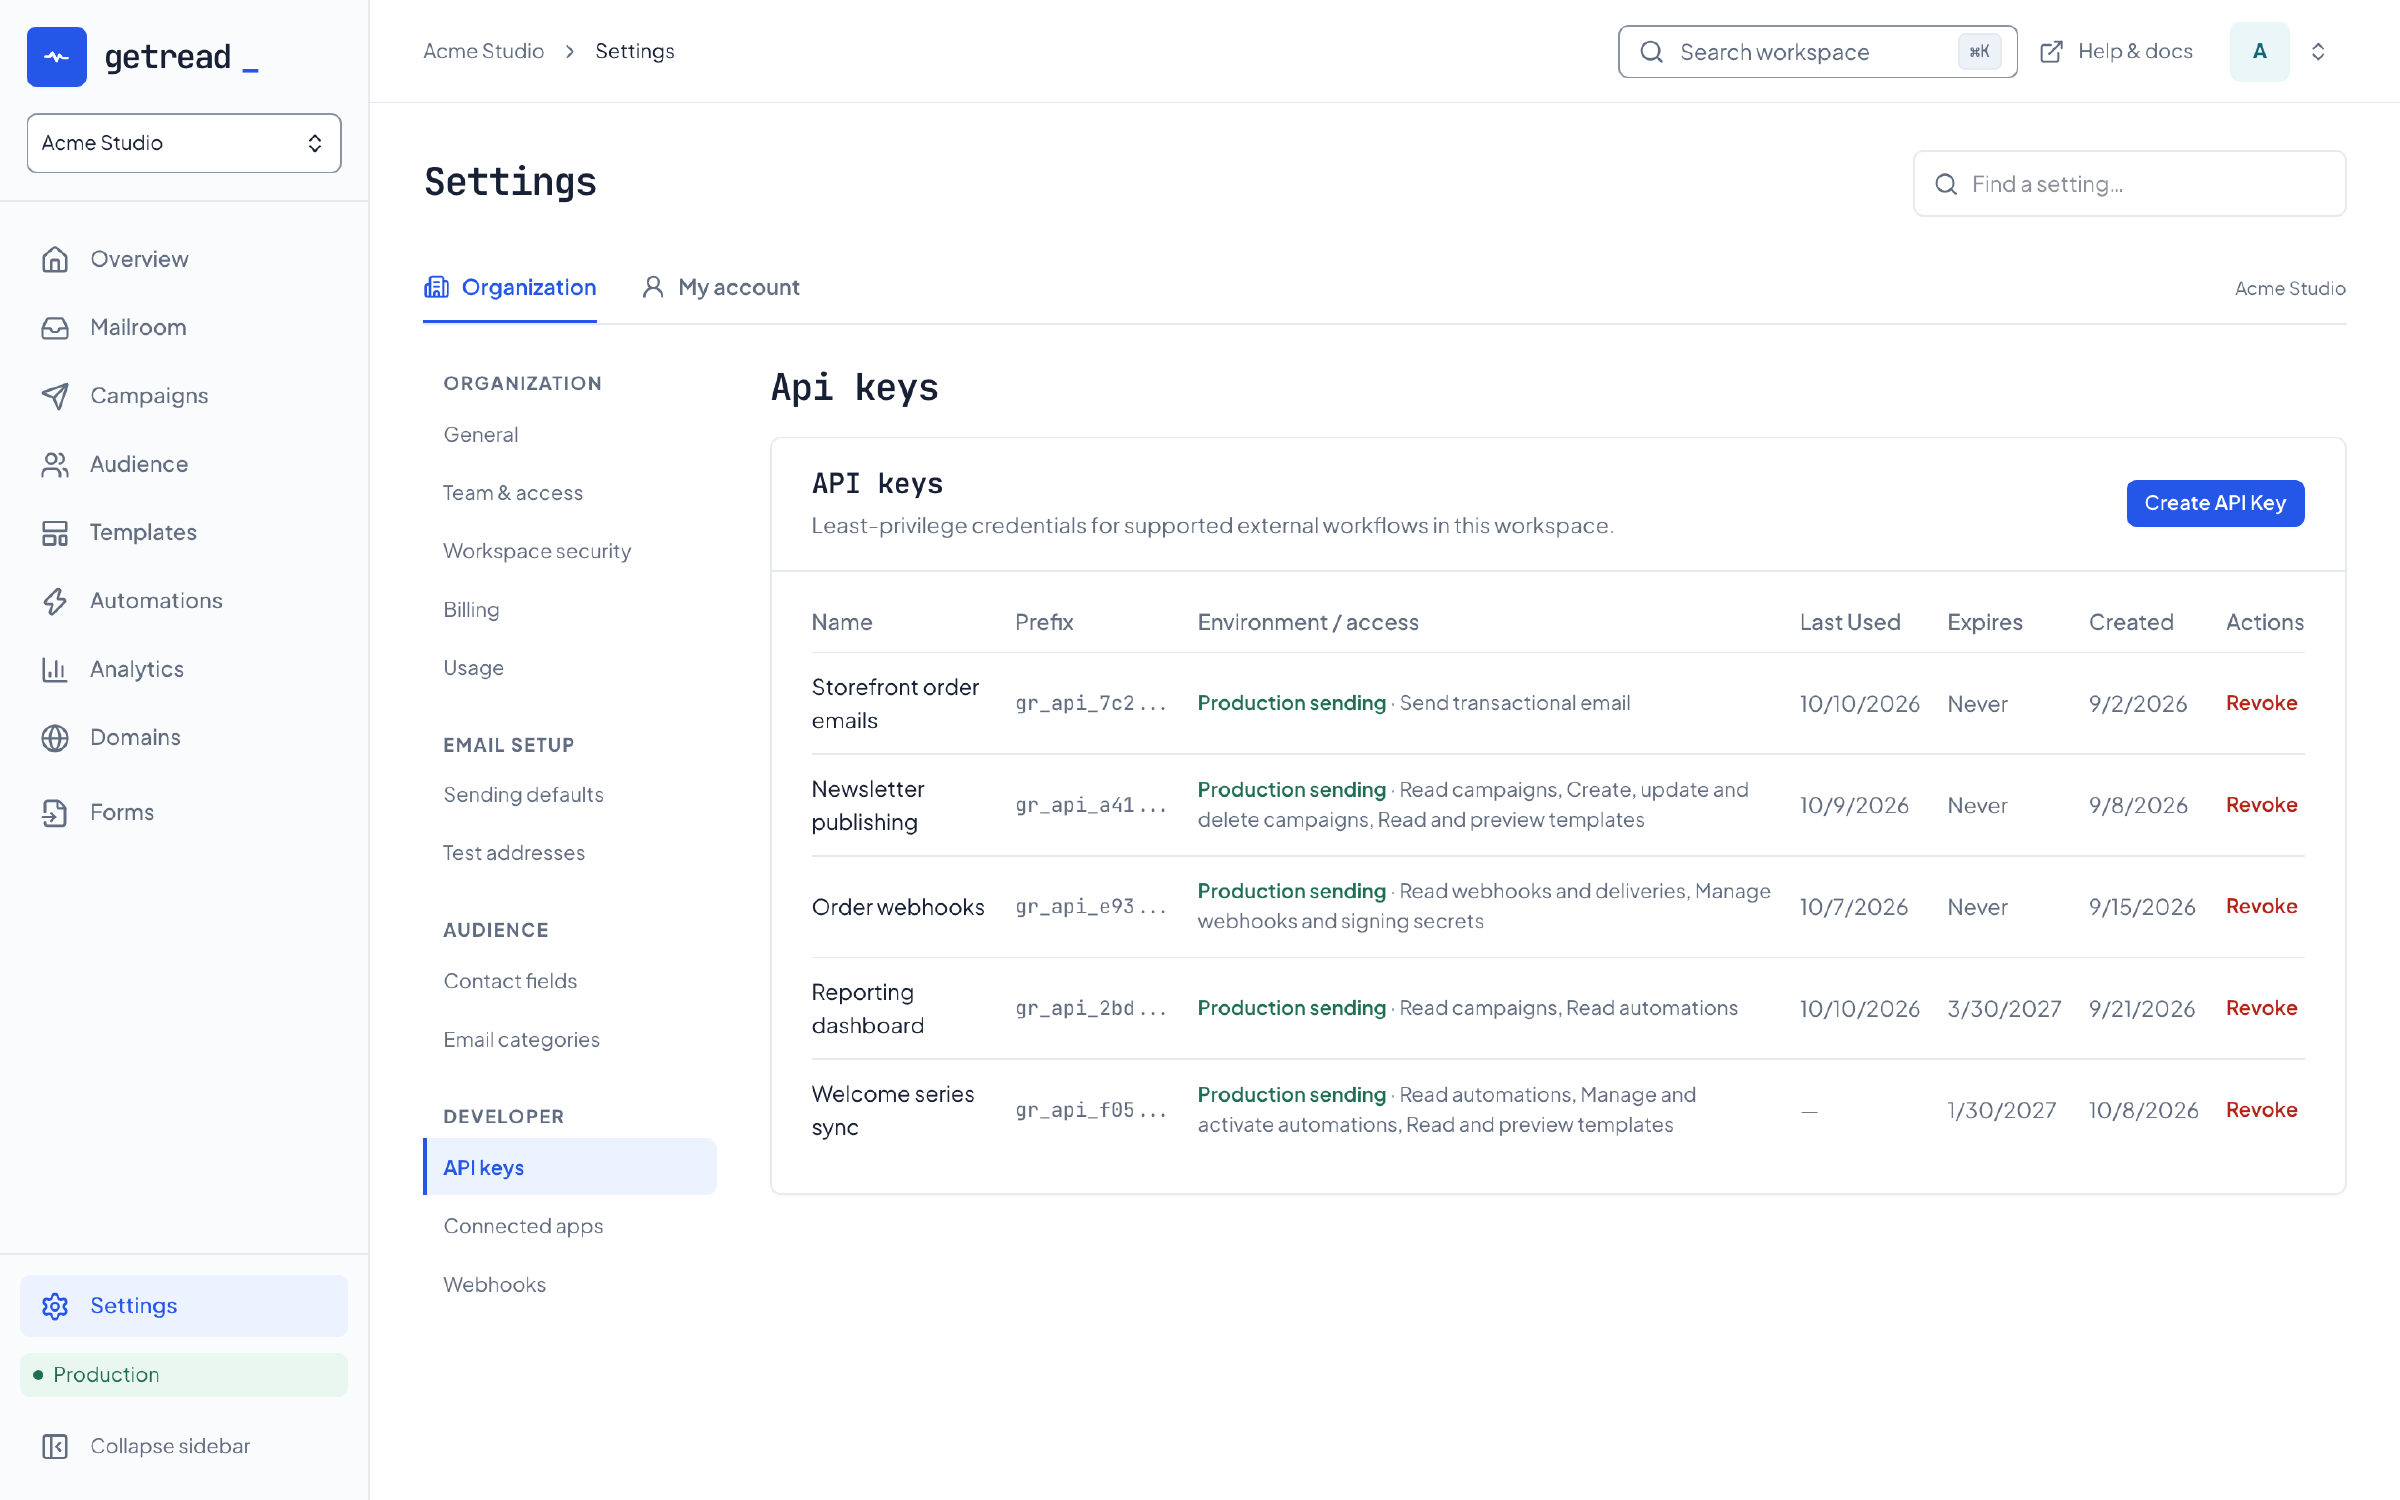
Task: Click the Overview nav label
Action: (x=139, y=259)
